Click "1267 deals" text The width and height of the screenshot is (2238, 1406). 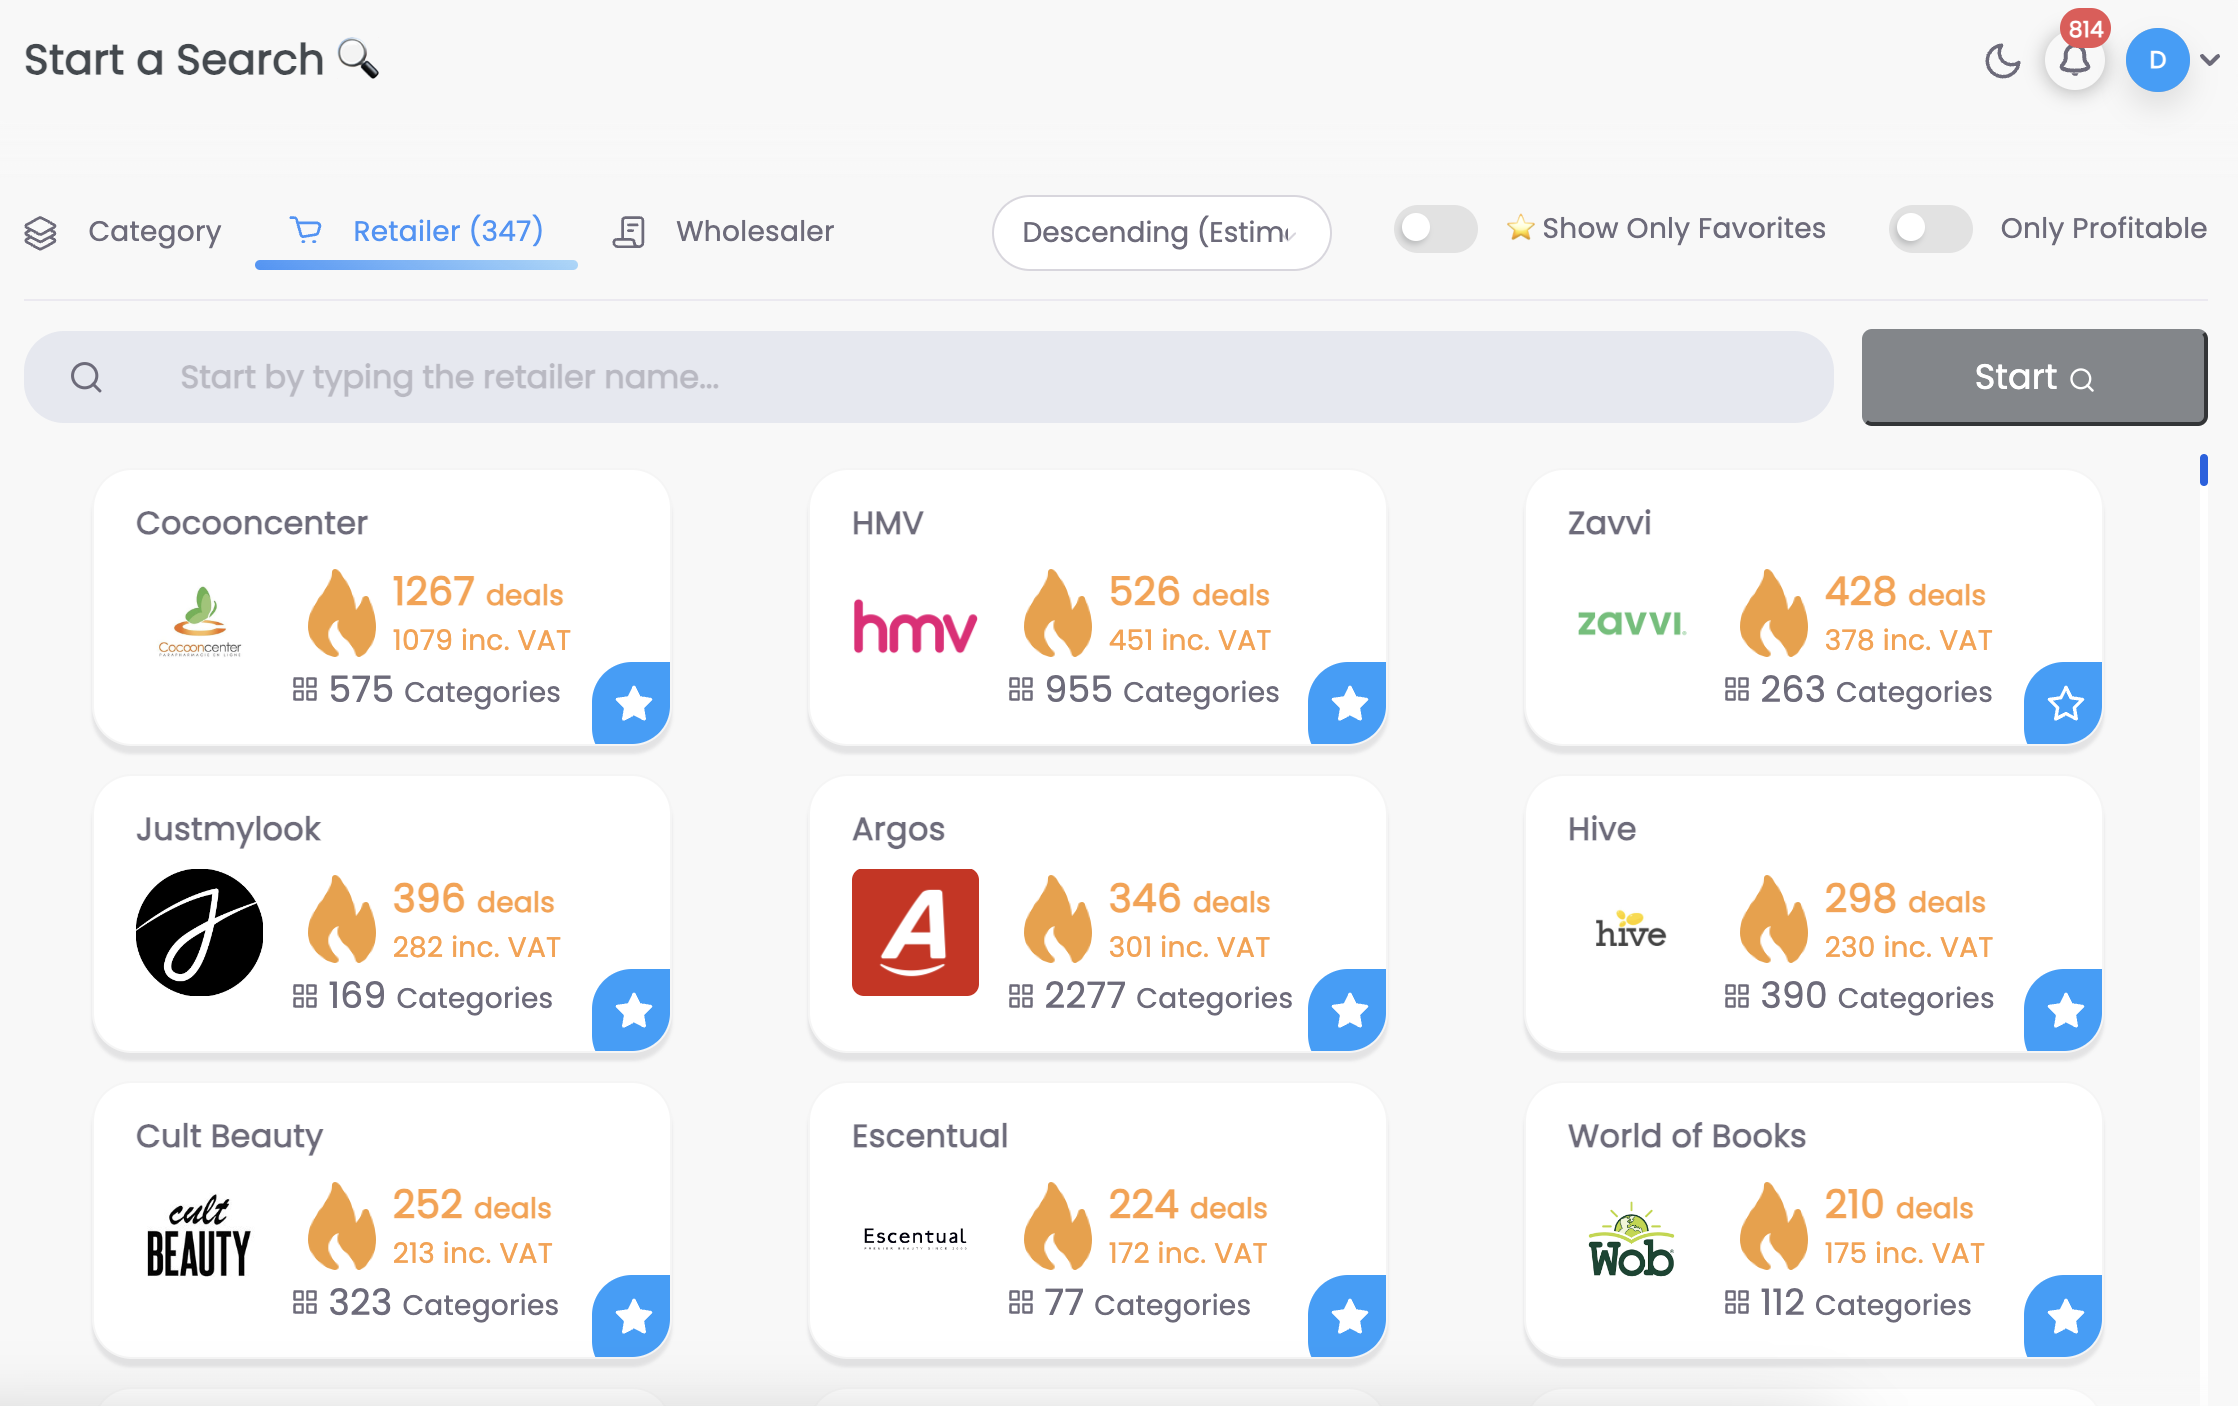tap(478, 592)
